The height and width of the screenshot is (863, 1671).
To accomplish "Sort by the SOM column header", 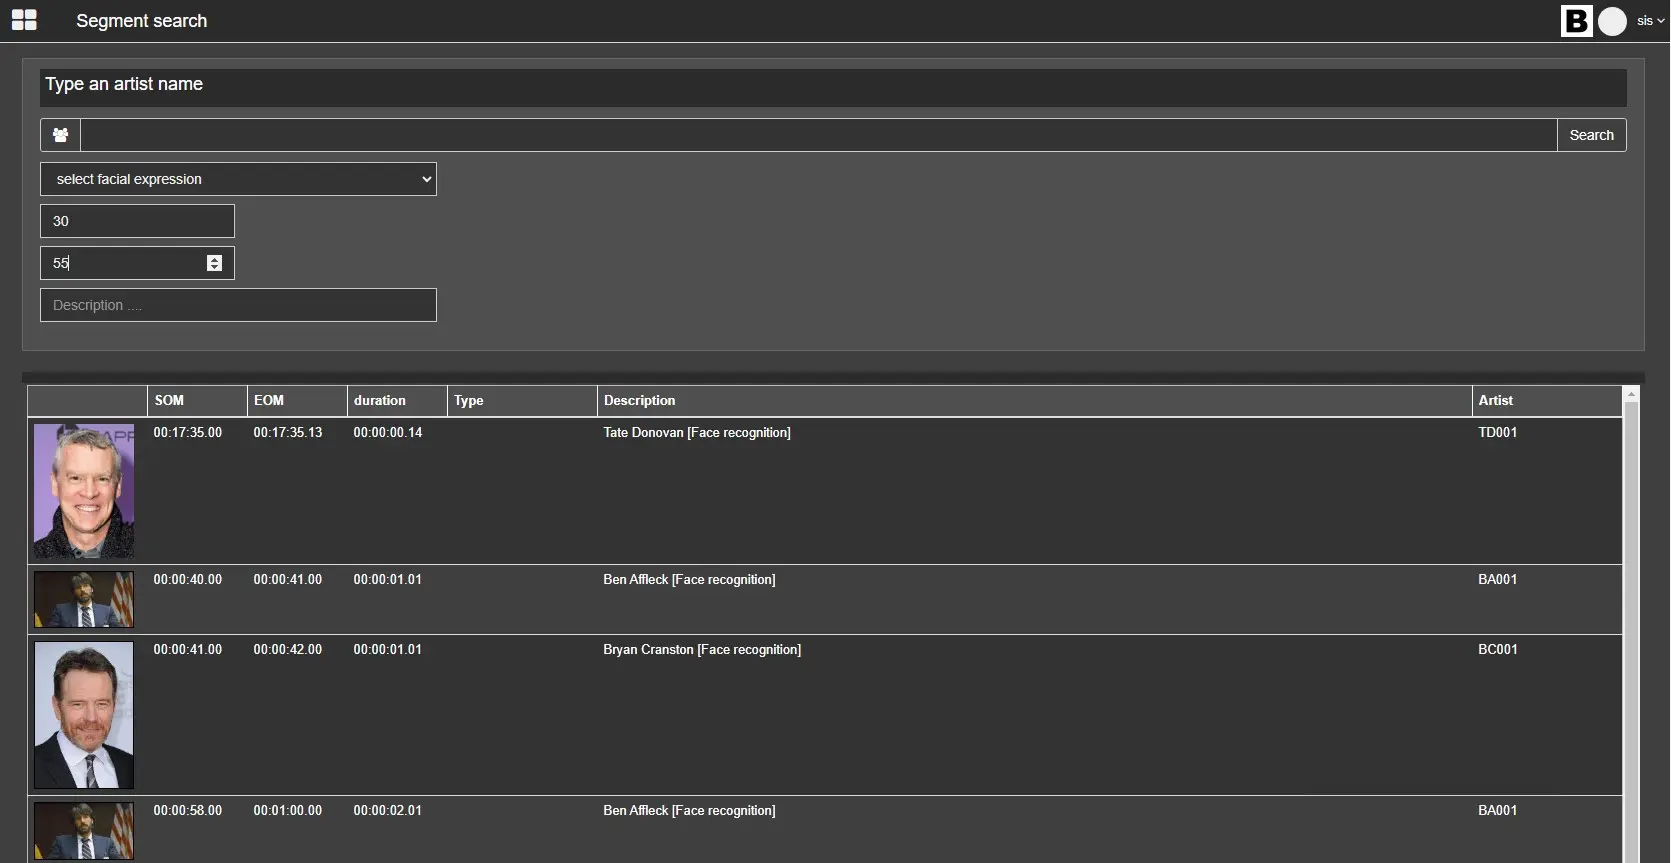I will [x=169, y=400].
